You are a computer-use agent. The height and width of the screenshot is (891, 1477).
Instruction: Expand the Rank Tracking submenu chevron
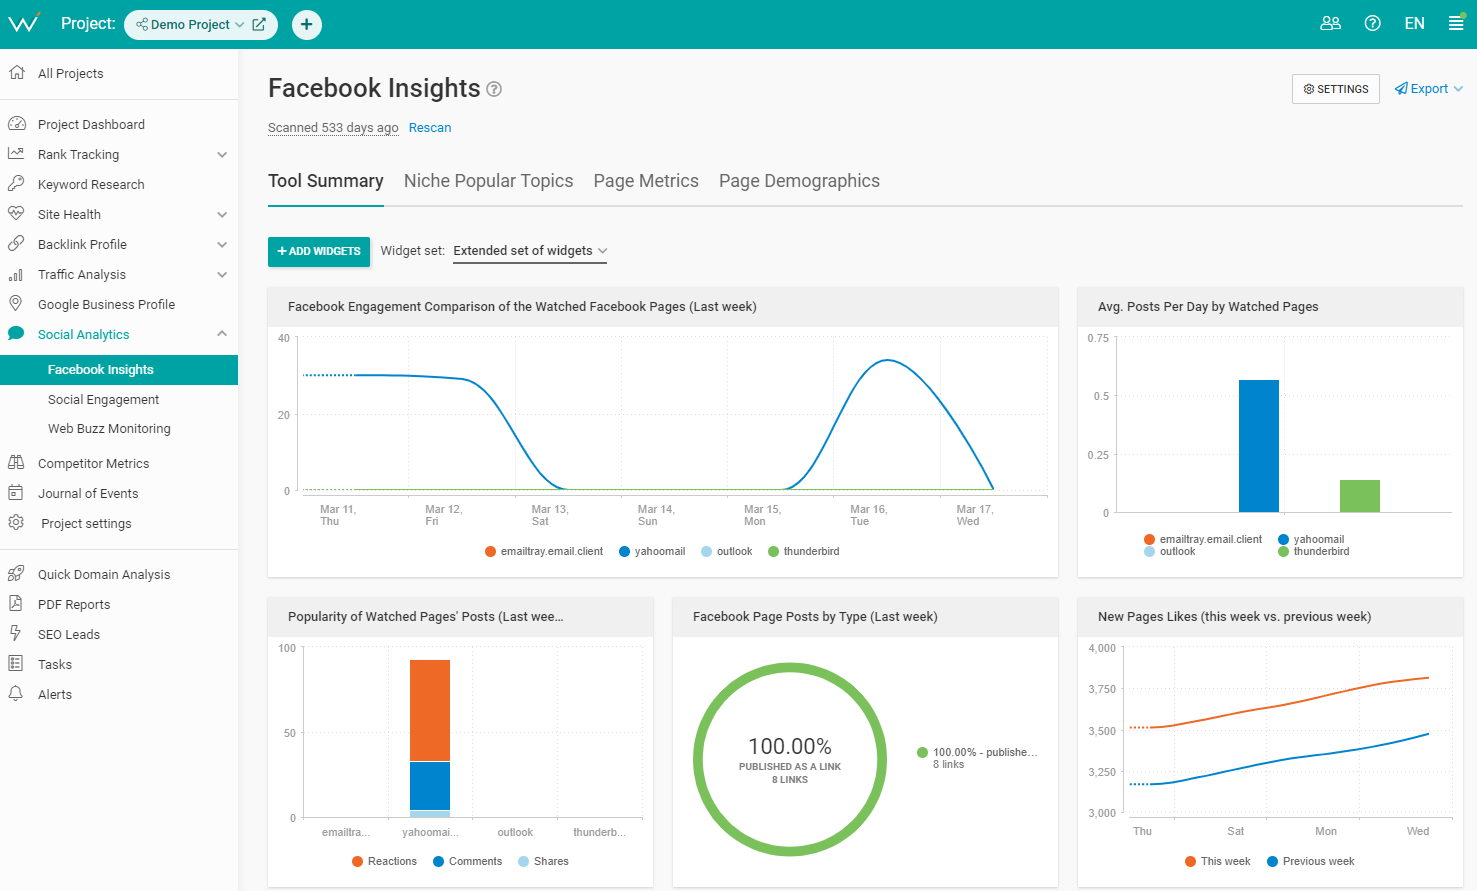click(x=222, y=154)
